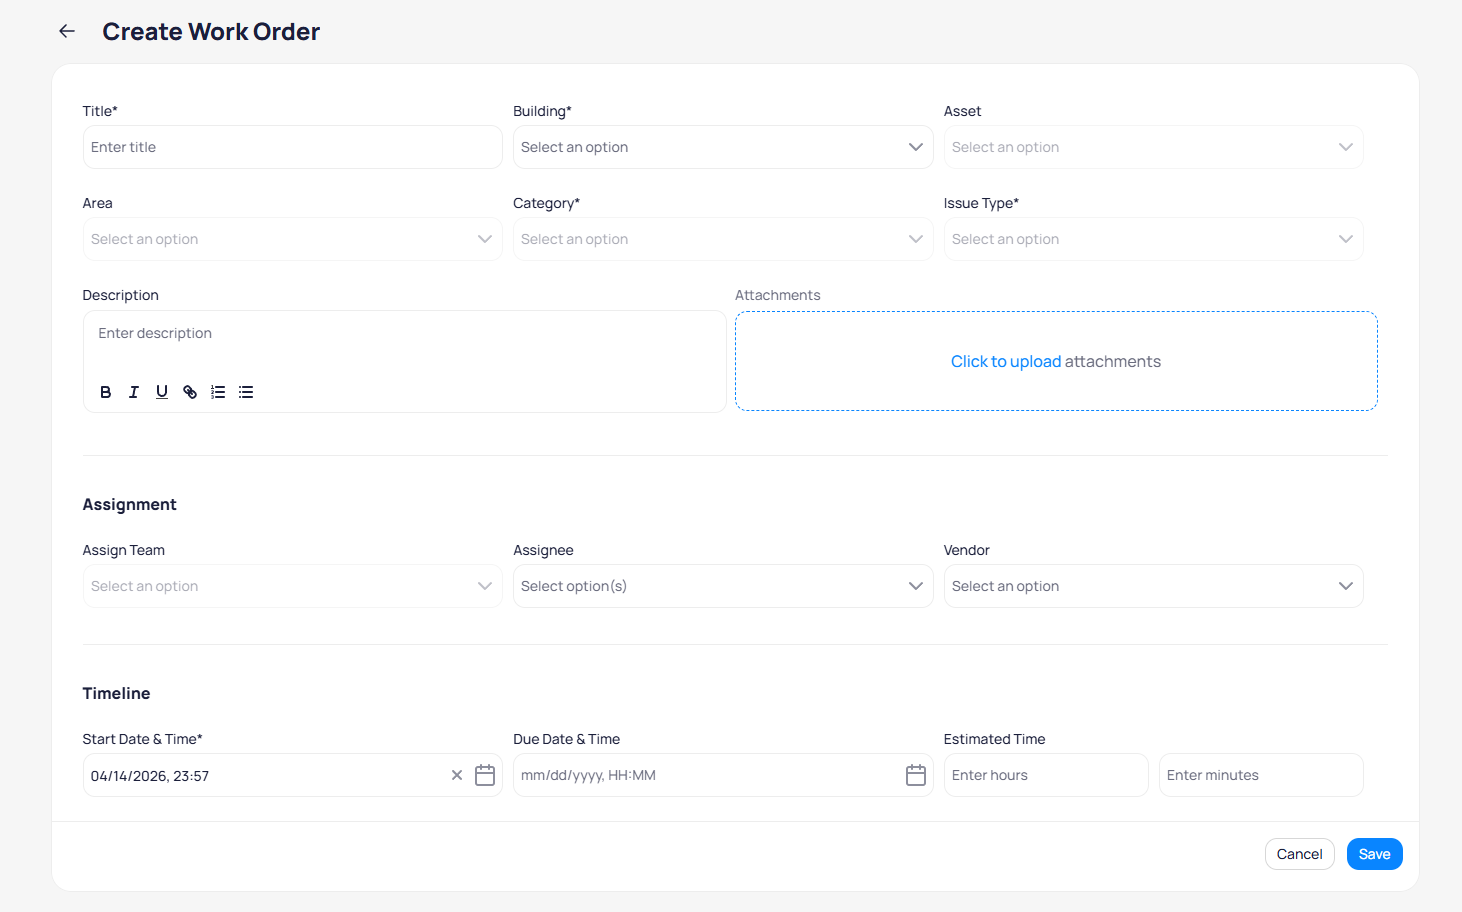This screenshot has width=1462, height=912.
Task: Clear the Start Date & Time value
Action: pos(457,775)
